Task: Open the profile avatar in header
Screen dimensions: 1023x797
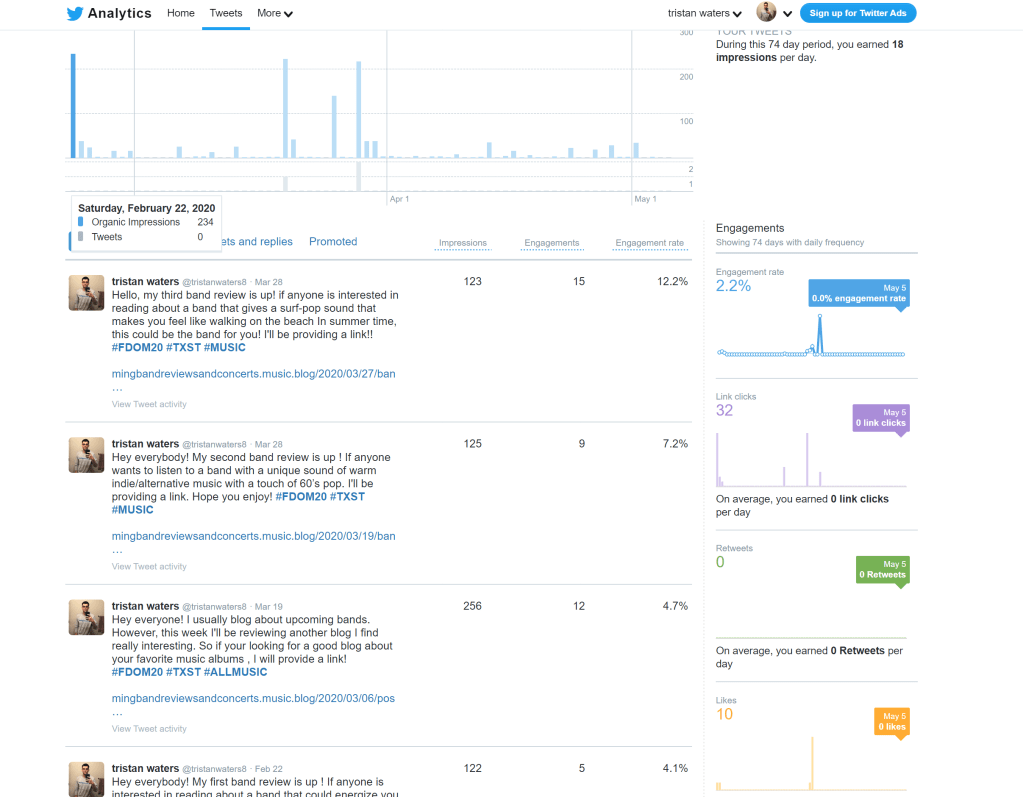Action: pos(766,13)
